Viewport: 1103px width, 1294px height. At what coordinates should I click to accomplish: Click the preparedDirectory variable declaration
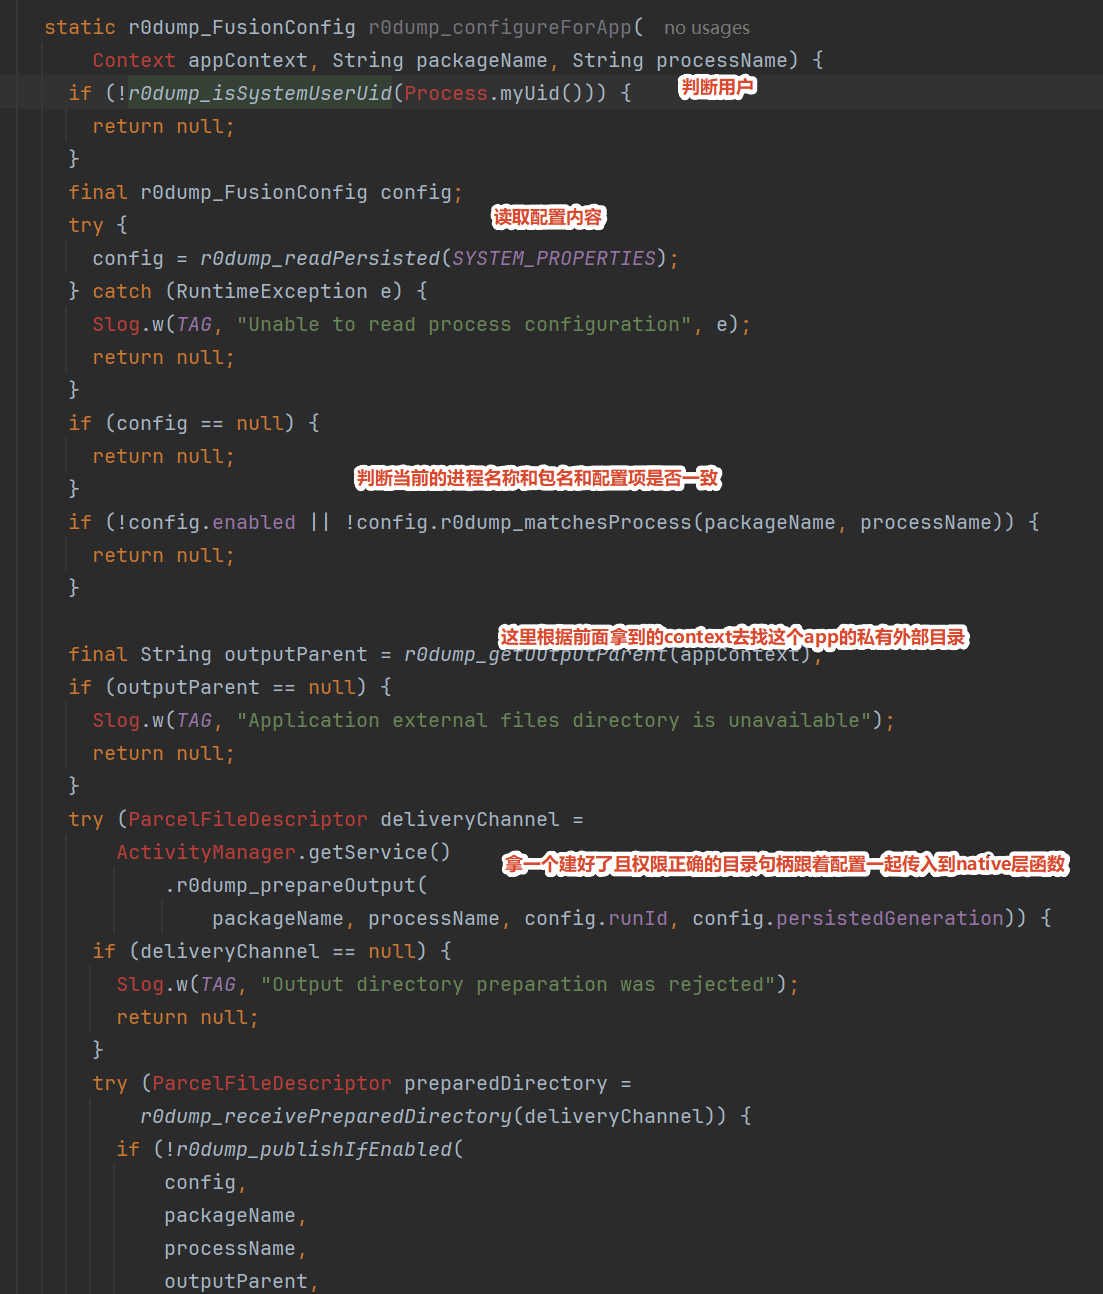pyautogui.click(x=506, y=1083)
